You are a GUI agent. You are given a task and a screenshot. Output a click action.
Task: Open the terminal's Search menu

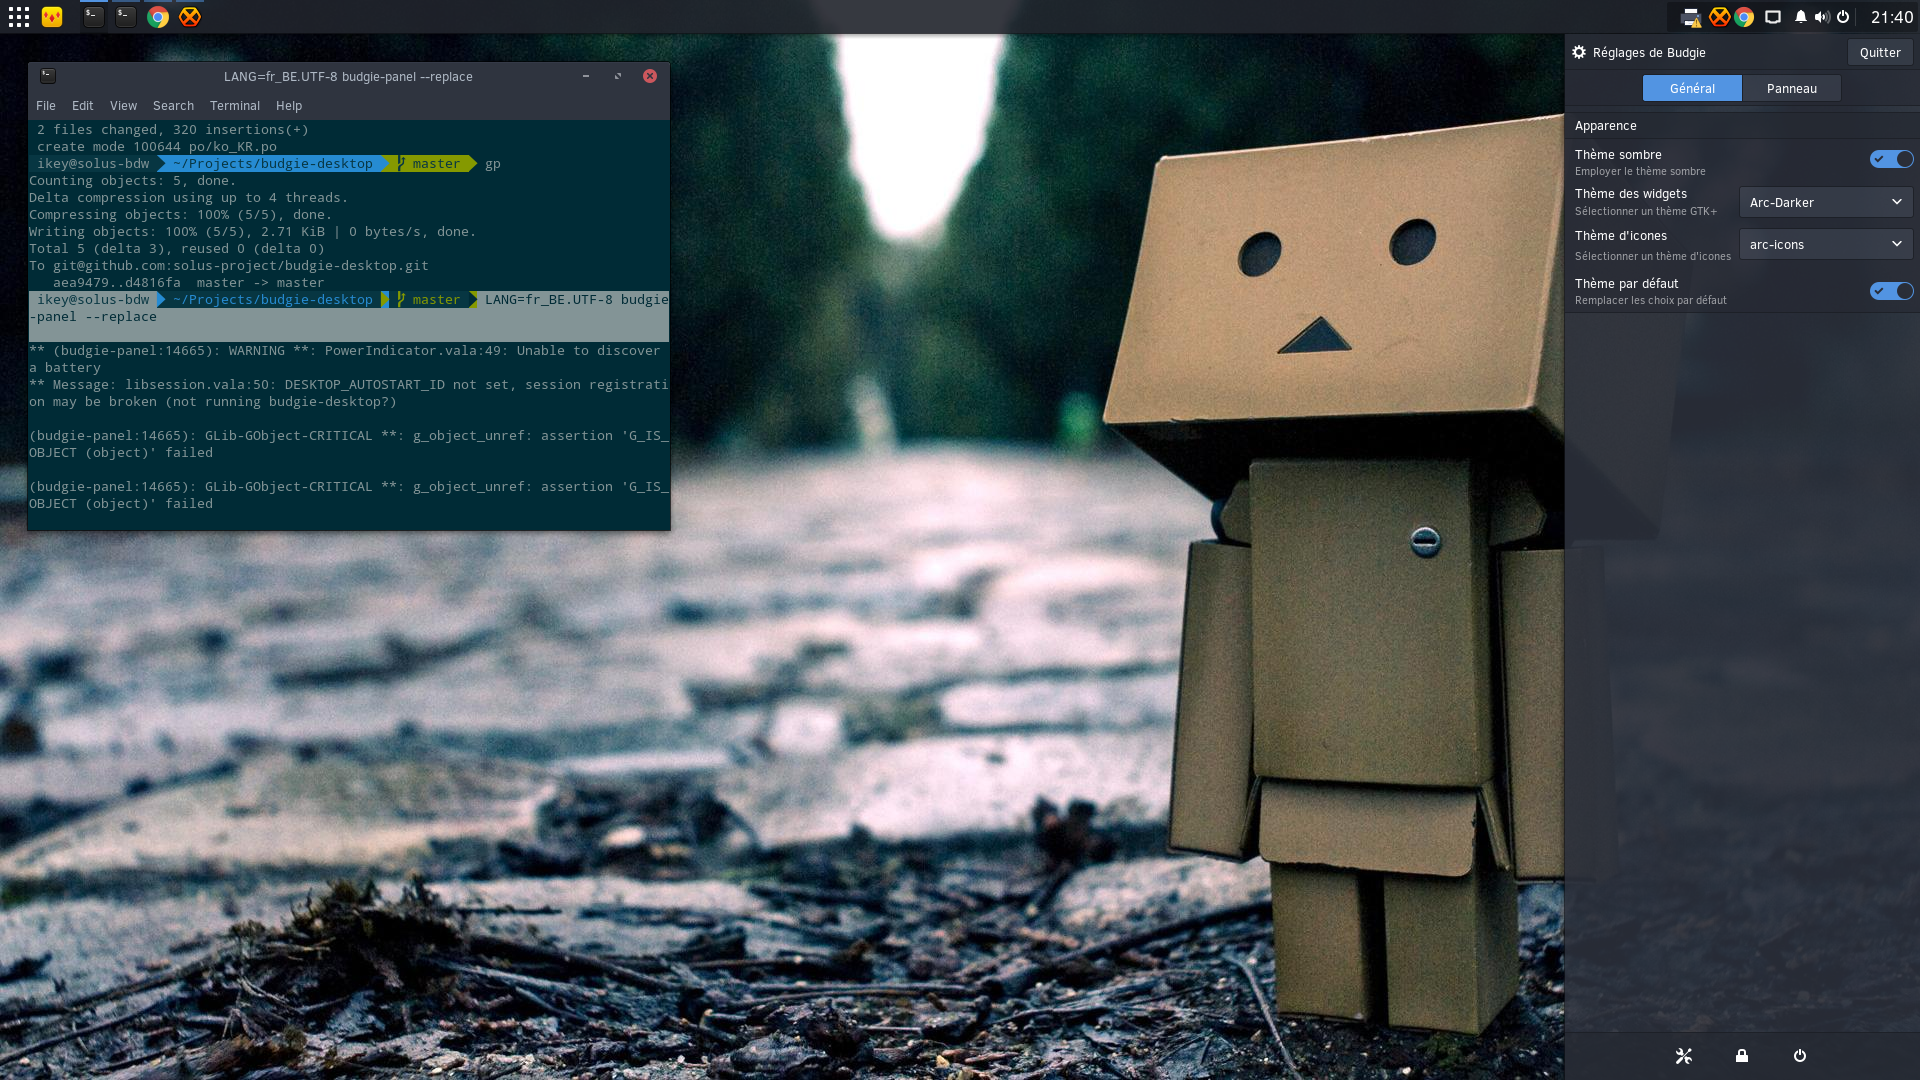point(173,106)
